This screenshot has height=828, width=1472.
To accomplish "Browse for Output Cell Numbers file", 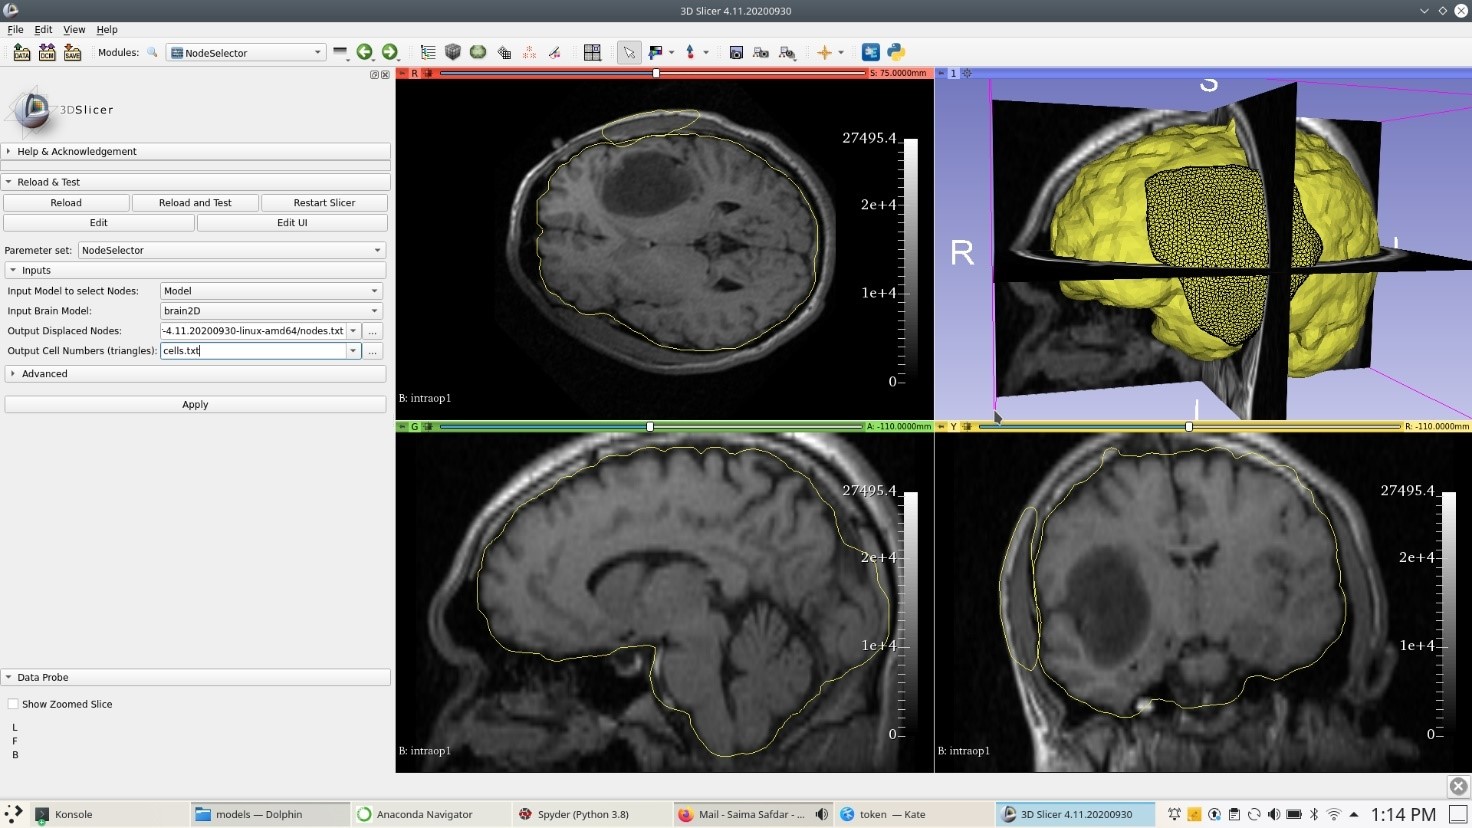I will coord(373,351).
